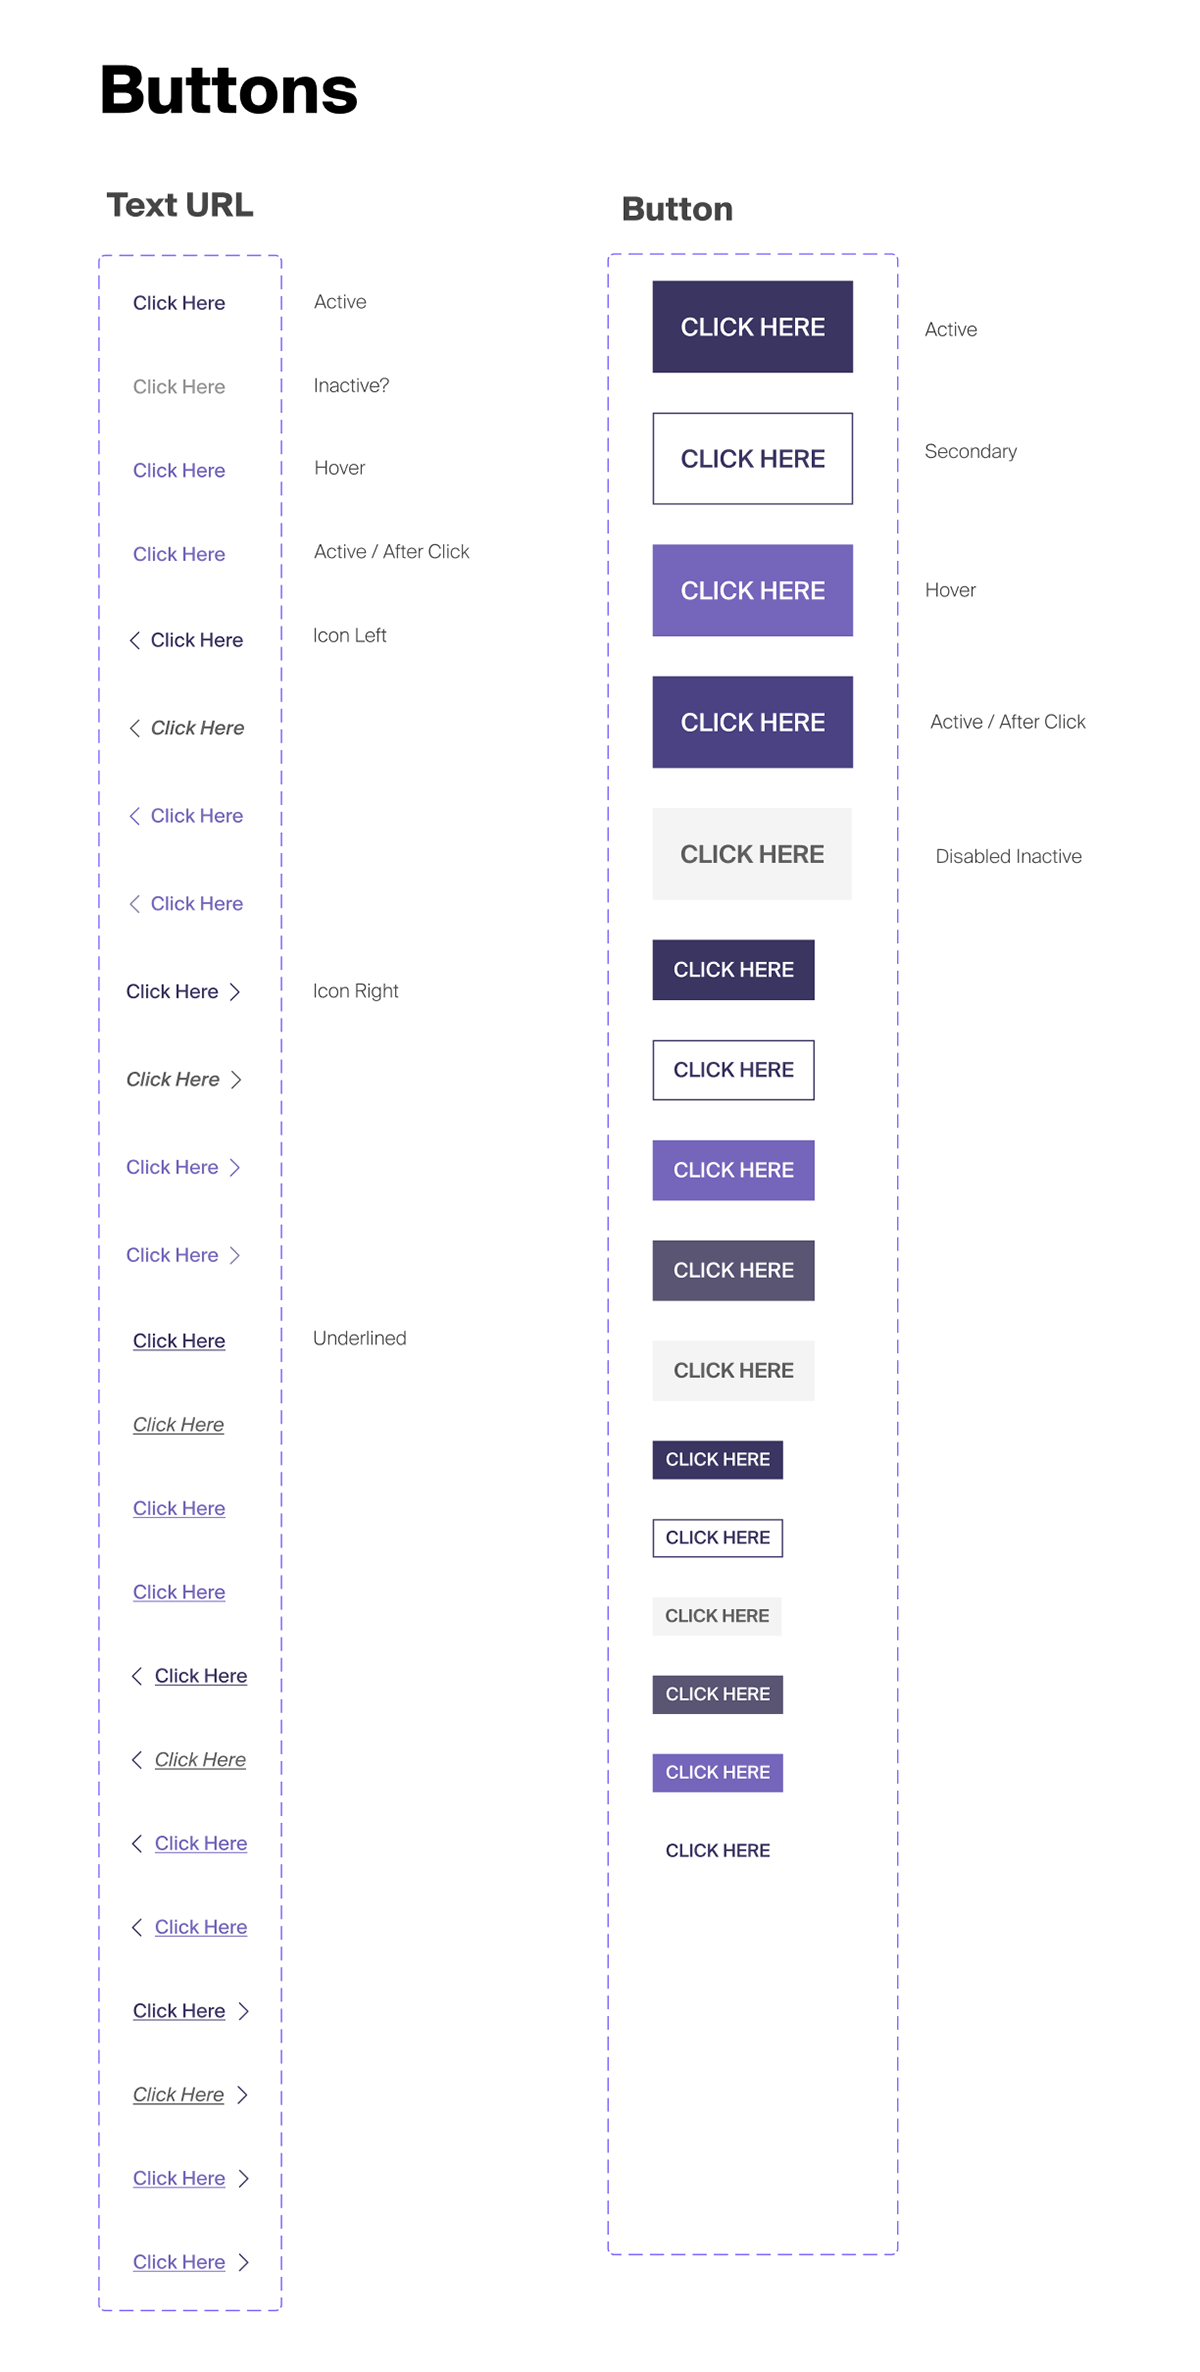Click left chevron on the Icon Left row
The width and height of the screenshot is (1200, 2372).
[x=135, y=640]
